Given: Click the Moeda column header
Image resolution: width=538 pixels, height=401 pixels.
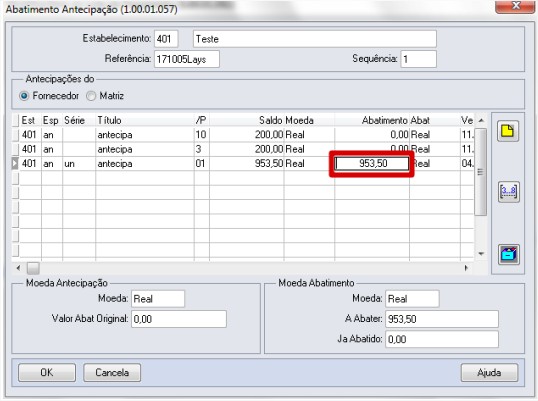Looking at the screenshot, I should click(x=309, y=120).
